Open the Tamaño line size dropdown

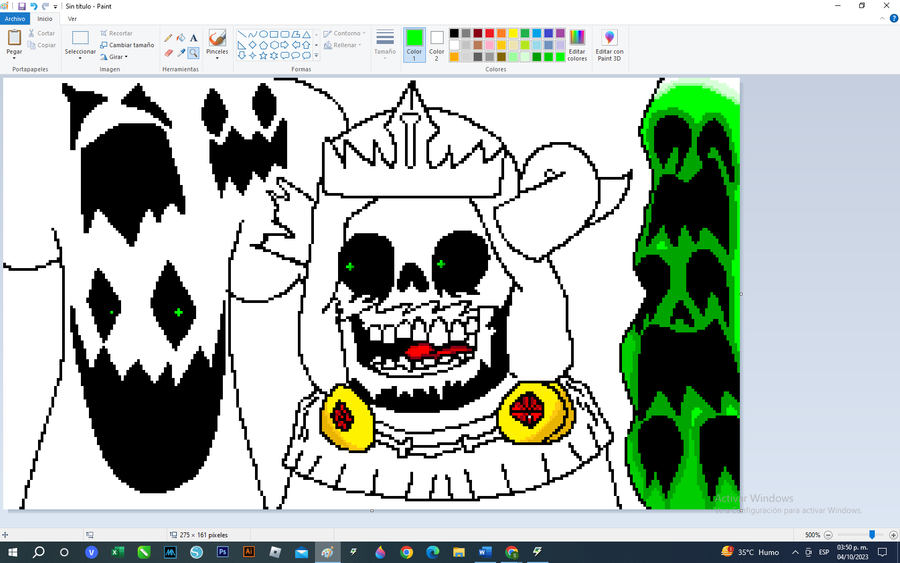[x=385, y=44]
